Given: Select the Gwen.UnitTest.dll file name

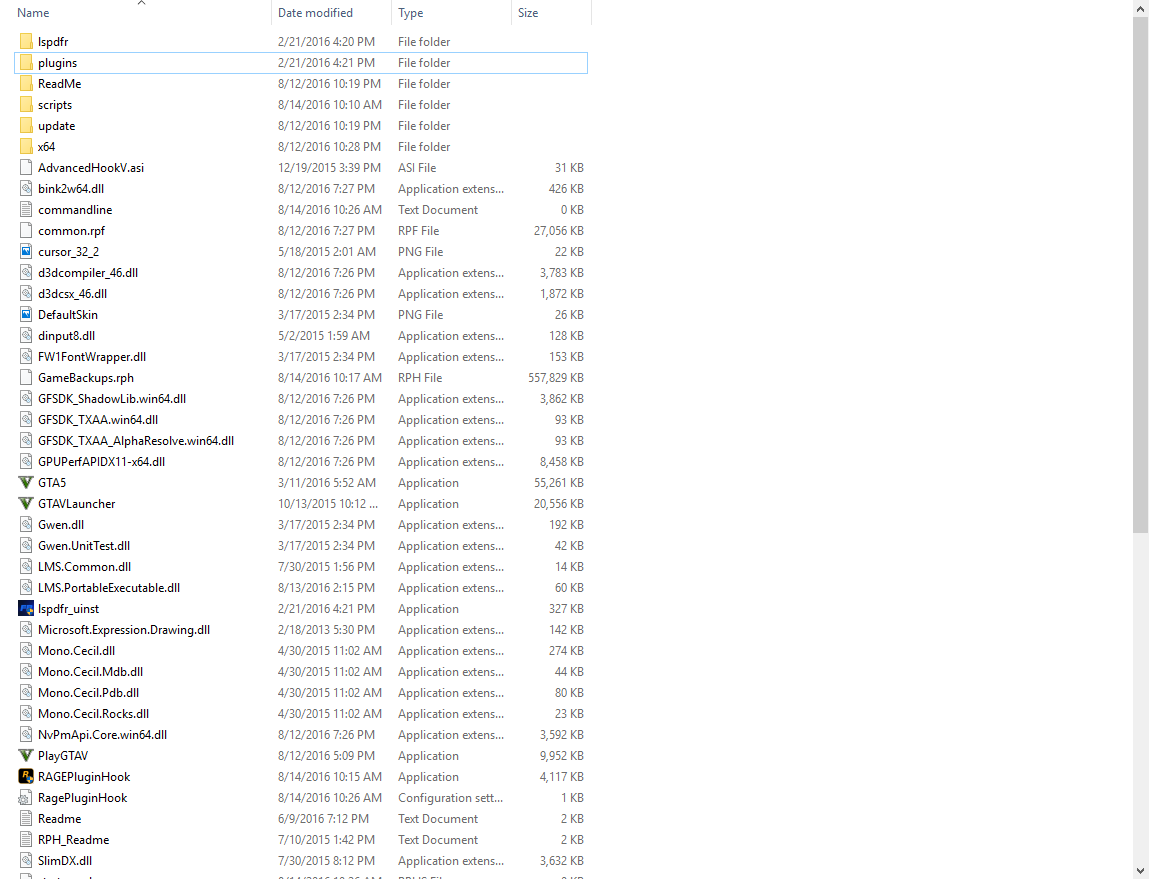Looking at the screenshot, I should click(x=84, y=546).
